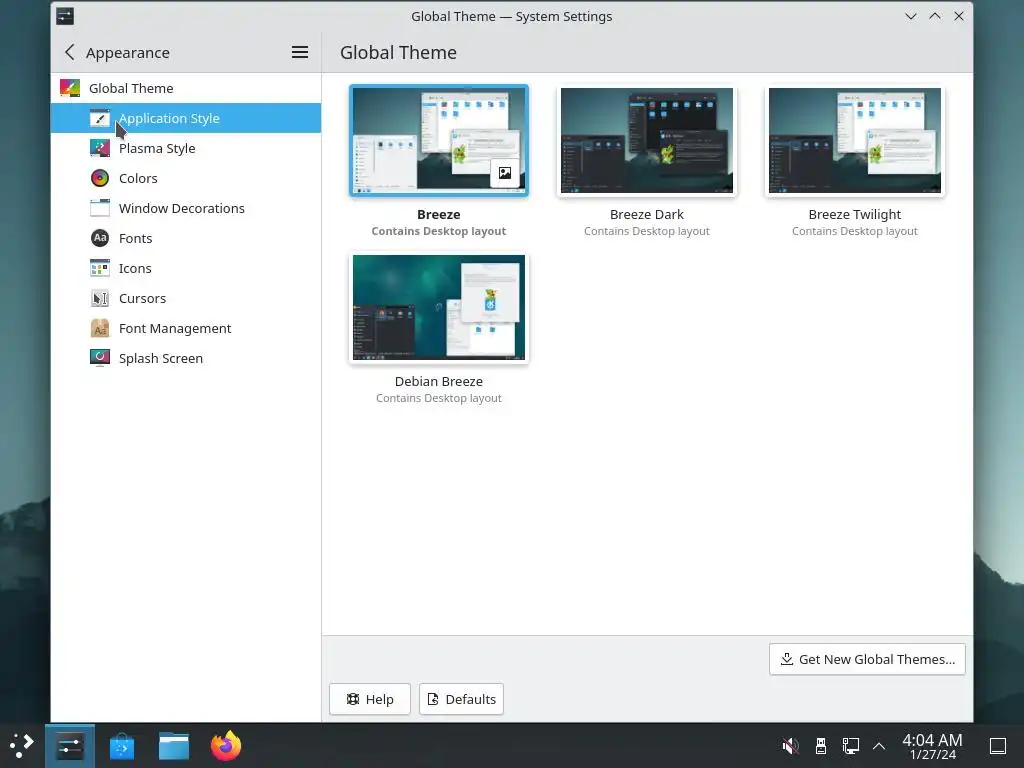Click the 'Cursors' sidebar label
The width and height of the screenshot is (1024, 768).
(142, 298)
